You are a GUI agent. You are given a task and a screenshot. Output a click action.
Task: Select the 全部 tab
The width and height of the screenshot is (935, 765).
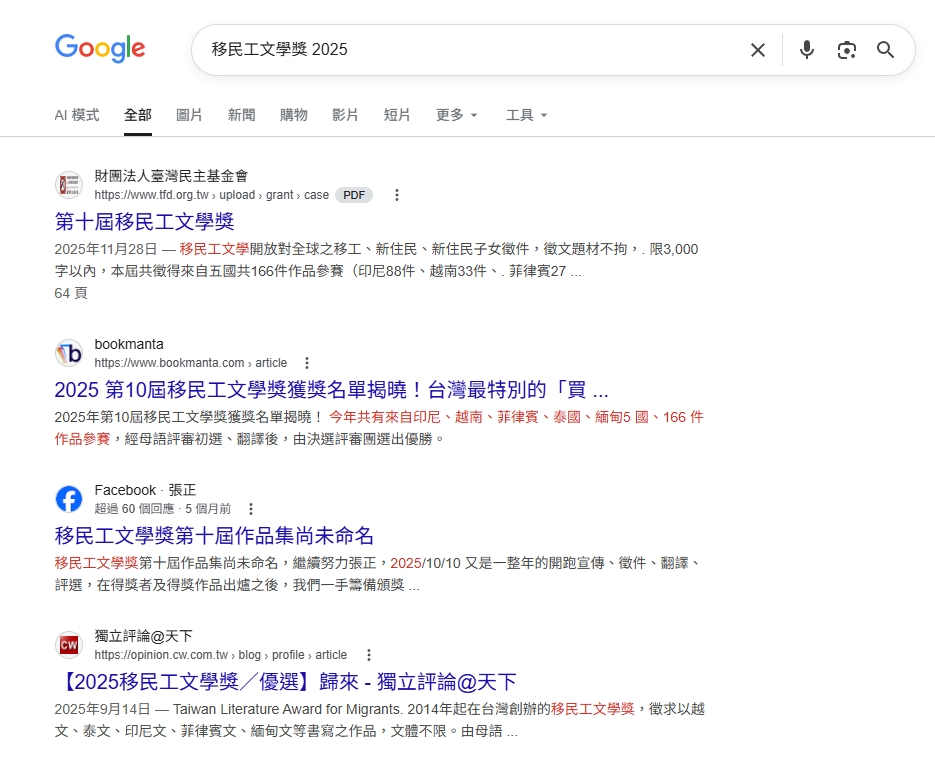(x=138, y=115)
